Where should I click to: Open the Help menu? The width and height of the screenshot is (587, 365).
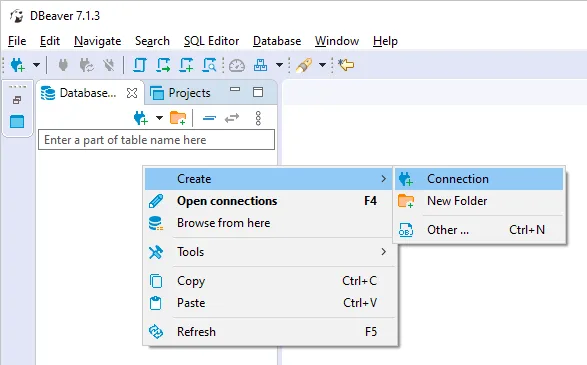pyautogui.click(x=385, y=41)
